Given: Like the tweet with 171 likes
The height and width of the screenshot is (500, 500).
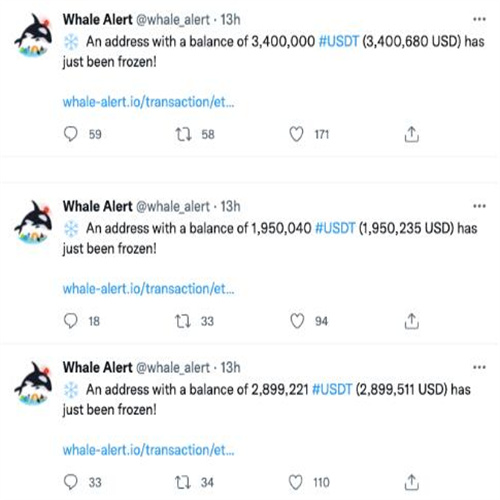Looking at the screenshot, I should [x=296, y=134].
